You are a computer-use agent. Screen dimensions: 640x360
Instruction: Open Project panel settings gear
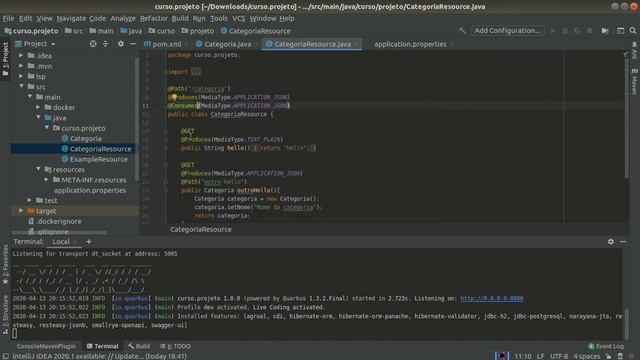click(x=120, y=44)
